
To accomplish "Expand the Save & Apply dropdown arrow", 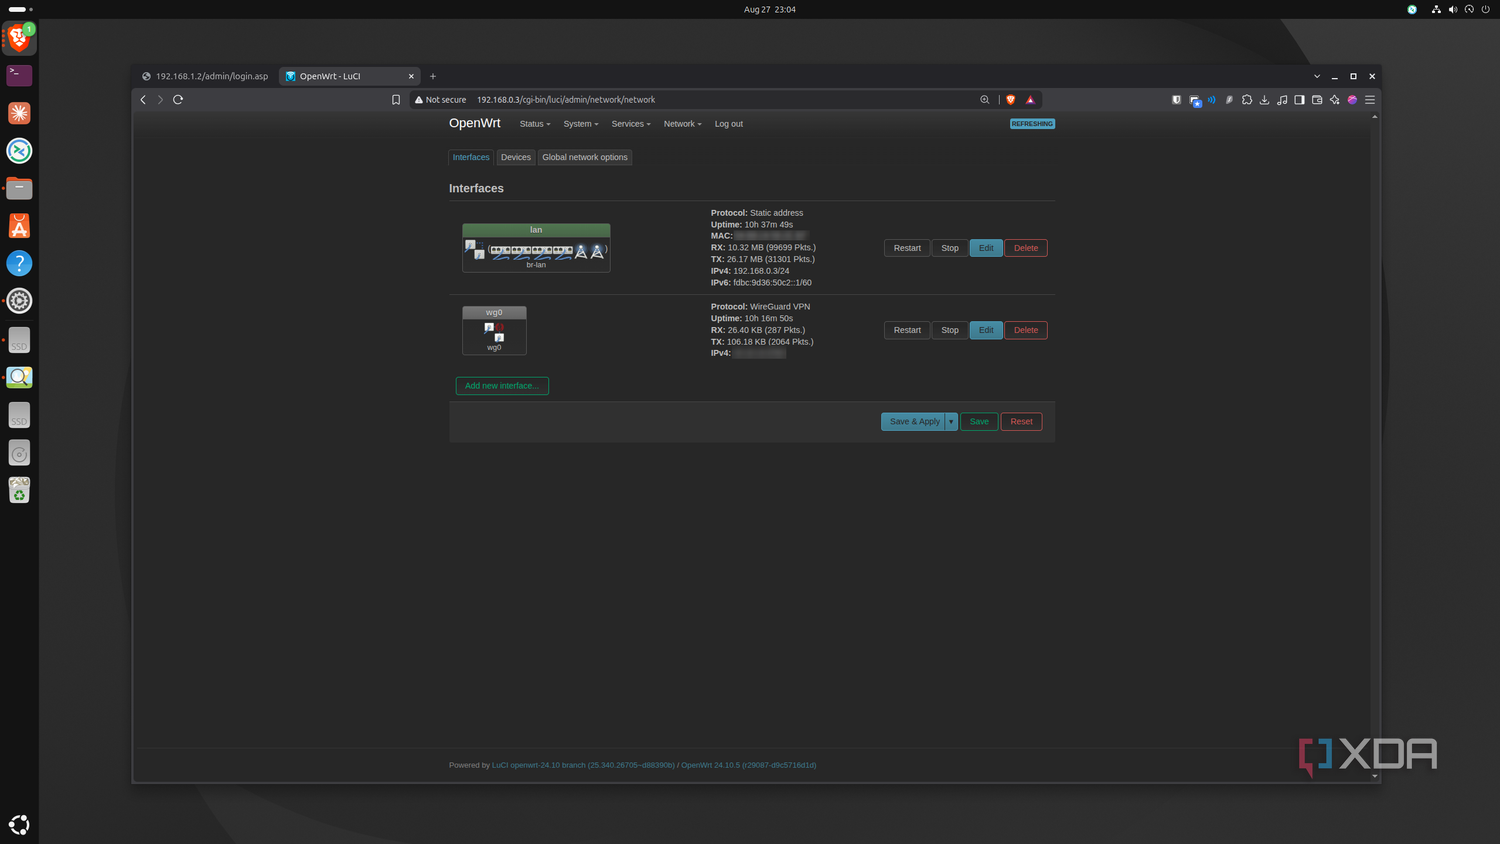I will [x=951, y=422].
